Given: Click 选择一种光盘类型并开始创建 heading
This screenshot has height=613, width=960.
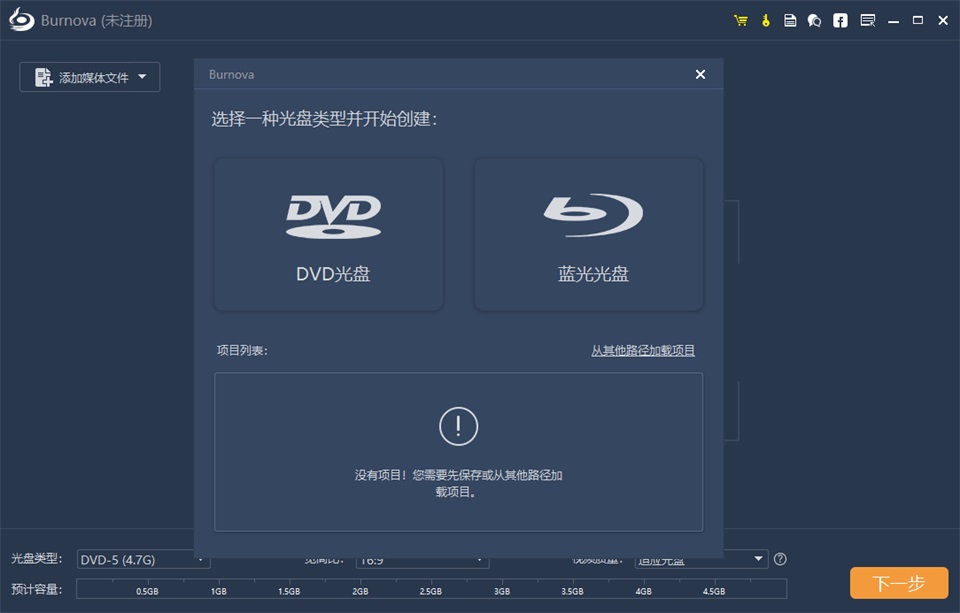Looking at the screenshot, I should click(324, 119).
